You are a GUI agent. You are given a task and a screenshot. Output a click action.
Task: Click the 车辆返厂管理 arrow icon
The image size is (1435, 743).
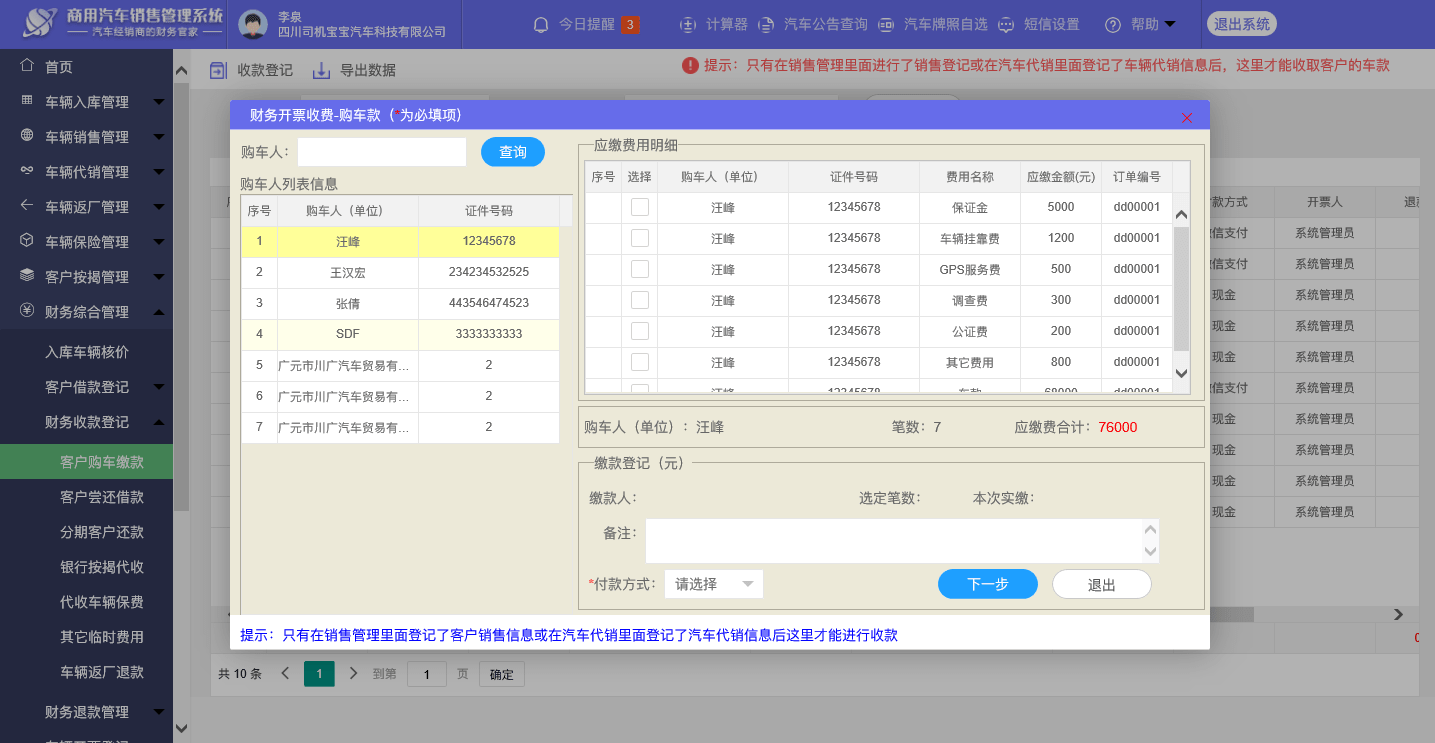pyautogui.click(x=27, y=206)
